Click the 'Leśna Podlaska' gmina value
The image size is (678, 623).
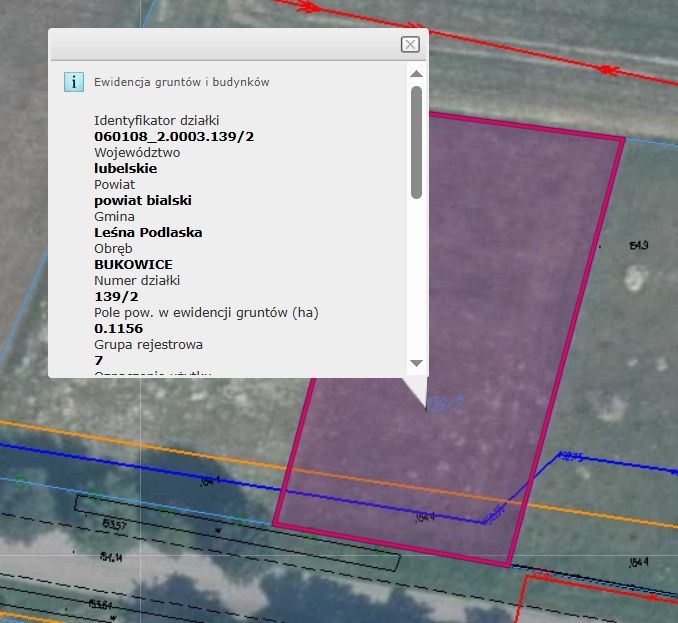[148, 232]
